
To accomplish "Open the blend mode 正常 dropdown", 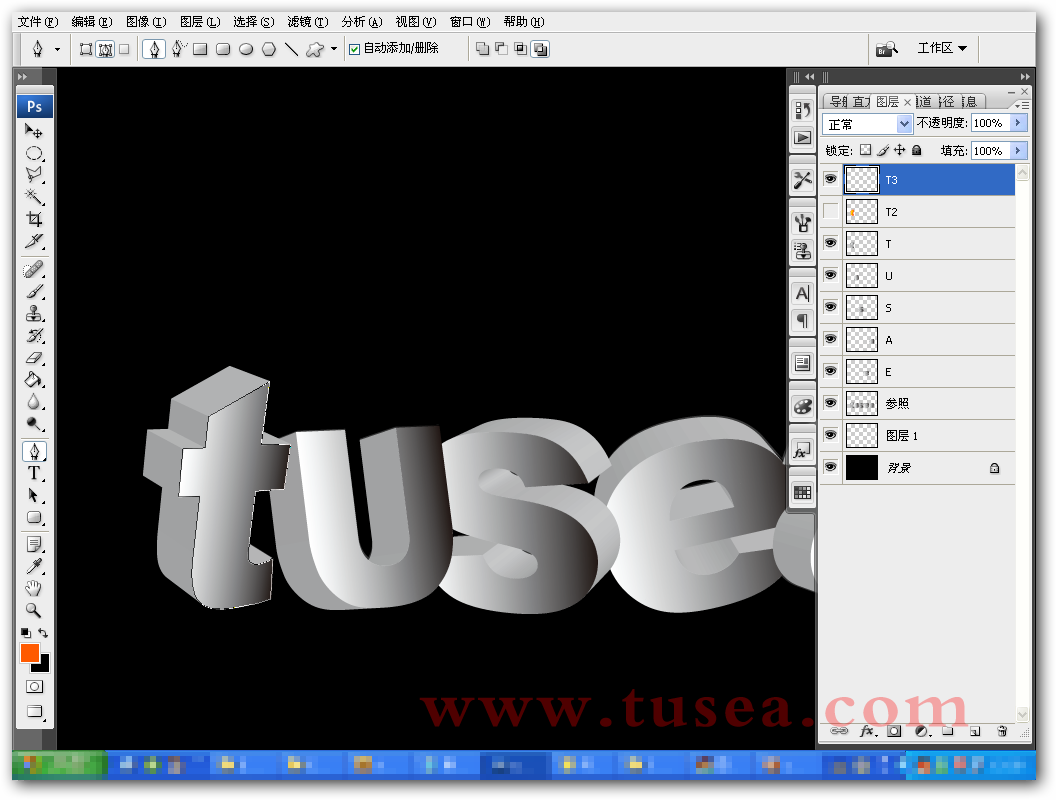I will 867,124.
